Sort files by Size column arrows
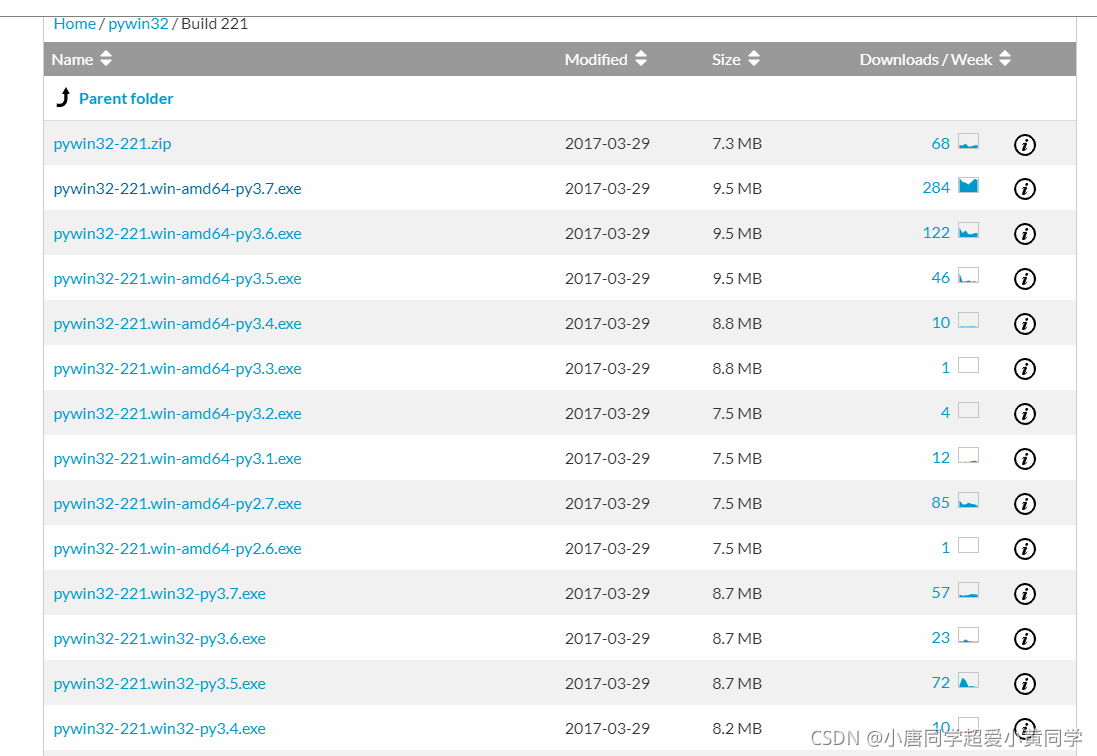This screenshot has height=756, width=1097. click(753, 59)
